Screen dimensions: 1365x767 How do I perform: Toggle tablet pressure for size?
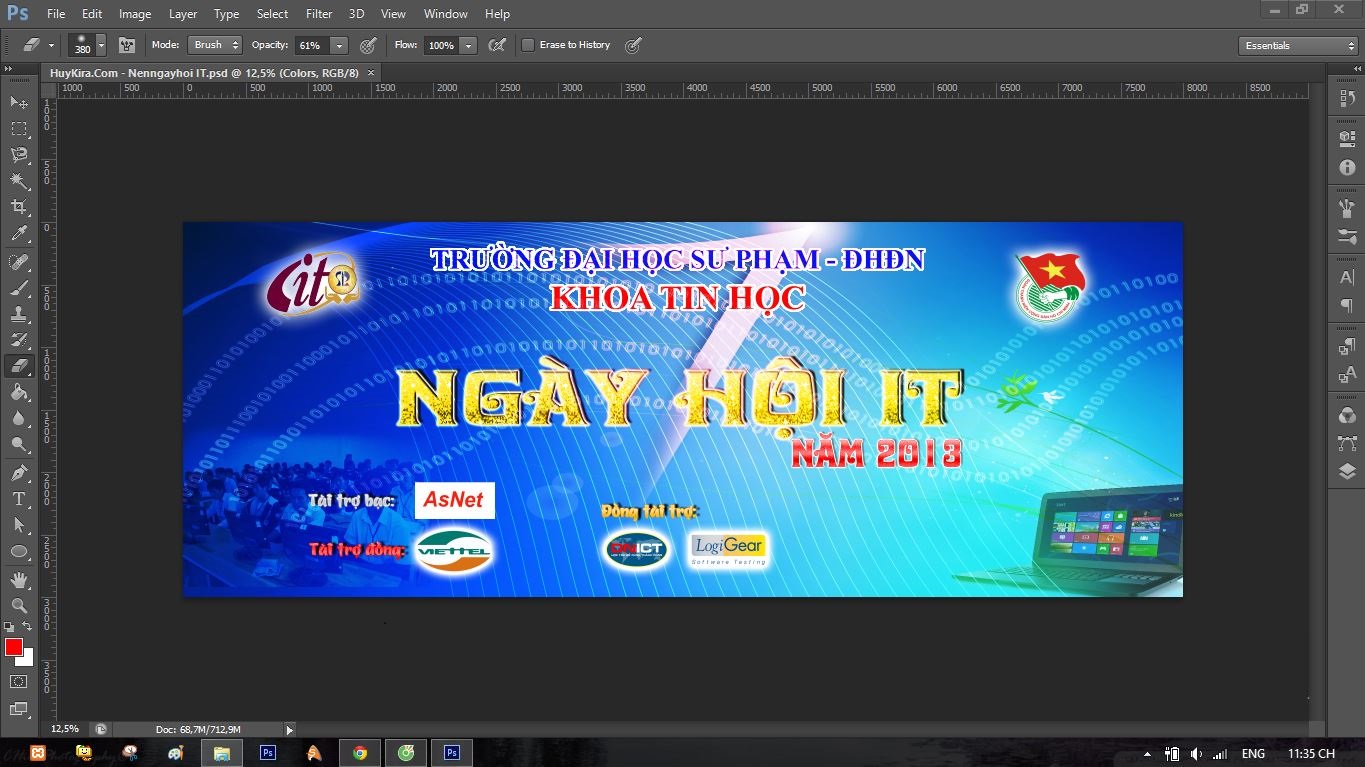pos(632,45)
